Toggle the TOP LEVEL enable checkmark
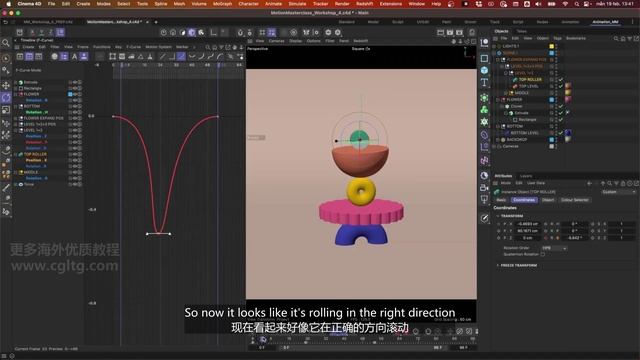Screen dimensions: 640x360 coord(560,86)
